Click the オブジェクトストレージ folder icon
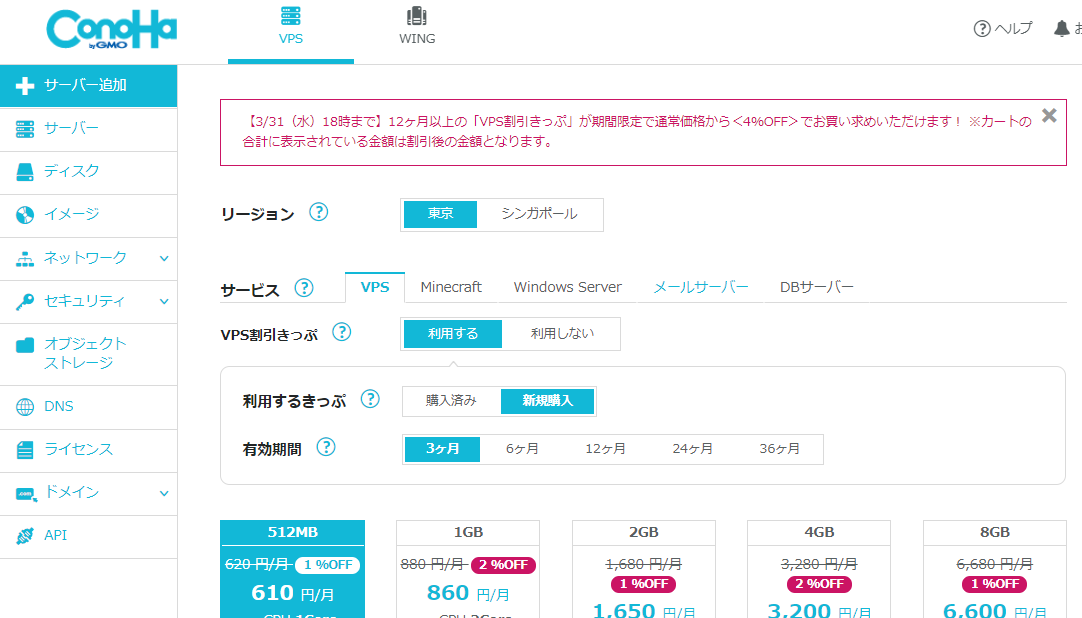The width and height of the screenshot is (1082, 618). (25, 345)
